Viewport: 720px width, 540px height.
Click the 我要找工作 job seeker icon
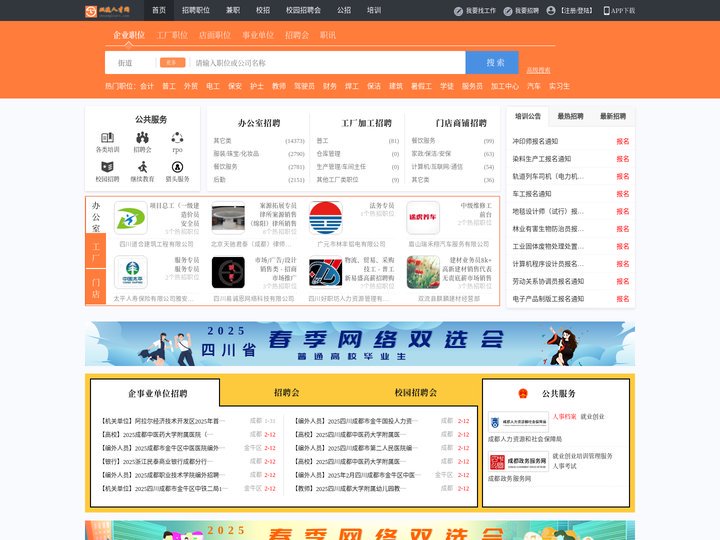[x=458, y=11]
